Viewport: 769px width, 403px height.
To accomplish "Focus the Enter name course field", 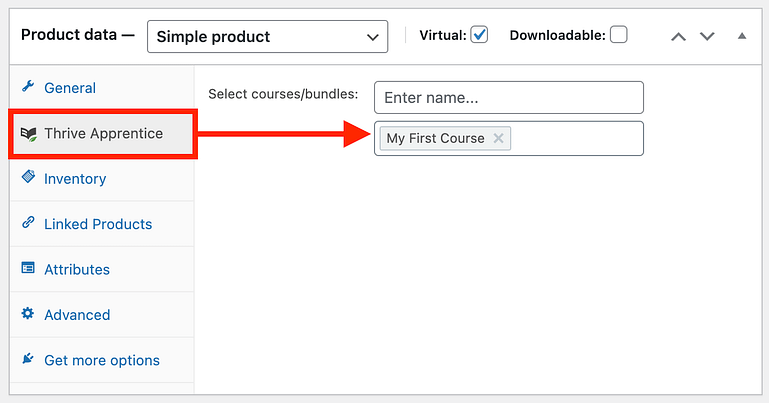I will click(x=509, y=98).
